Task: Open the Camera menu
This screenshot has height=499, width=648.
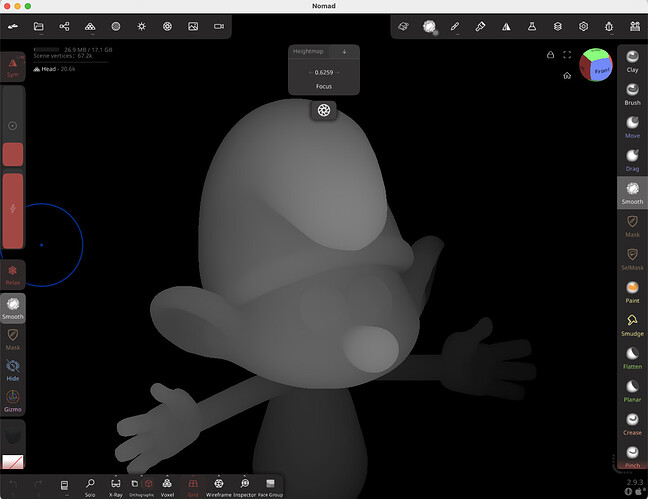Action: (219, 26)
